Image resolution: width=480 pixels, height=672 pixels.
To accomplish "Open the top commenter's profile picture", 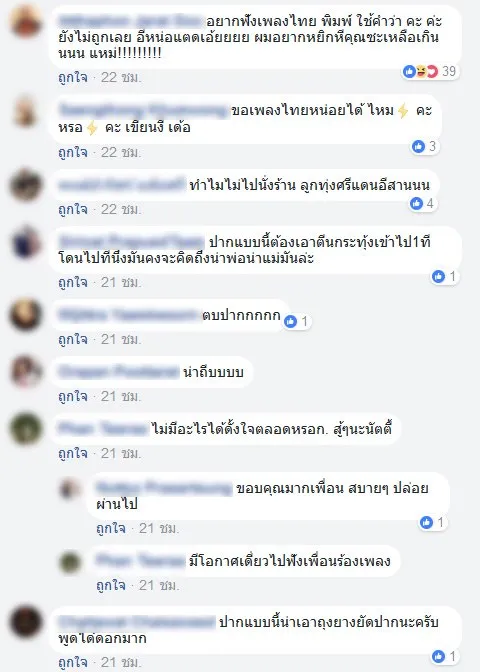I will pos(26,21).
